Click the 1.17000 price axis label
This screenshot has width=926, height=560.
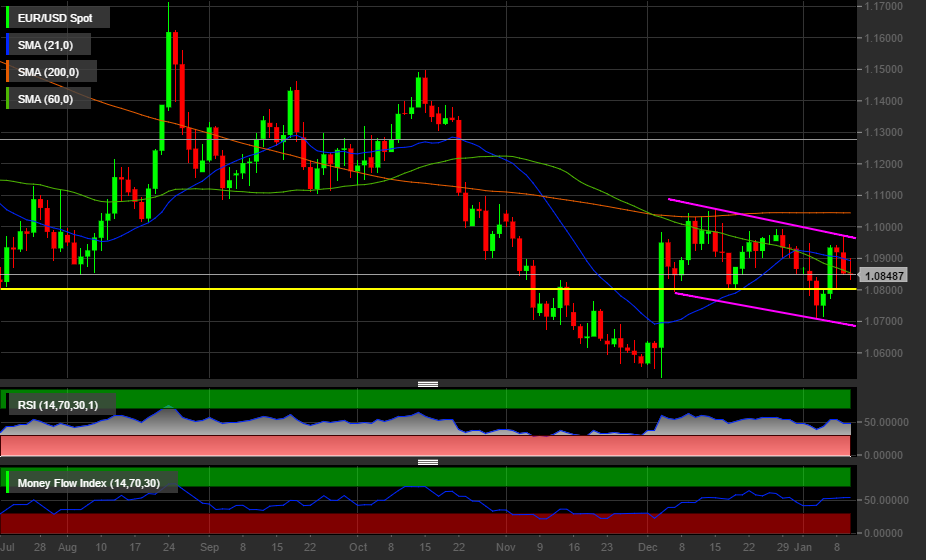884,7
